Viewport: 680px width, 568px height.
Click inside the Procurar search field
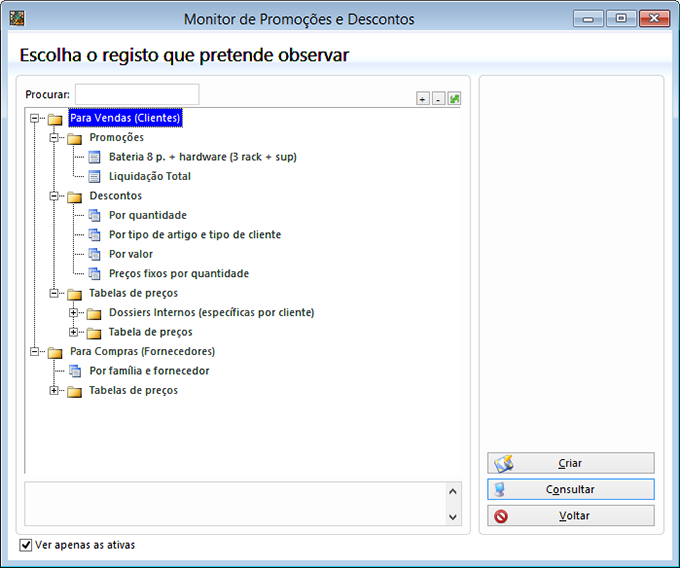(x=137, y=95)
